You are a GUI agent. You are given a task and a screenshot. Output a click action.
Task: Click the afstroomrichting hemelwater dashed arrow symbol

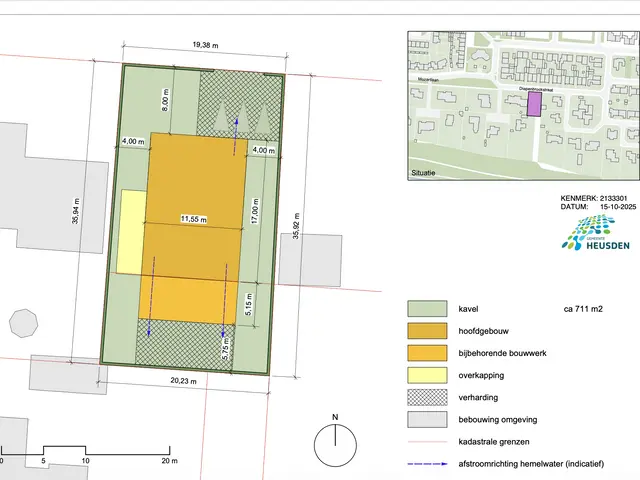click(427, 464)
